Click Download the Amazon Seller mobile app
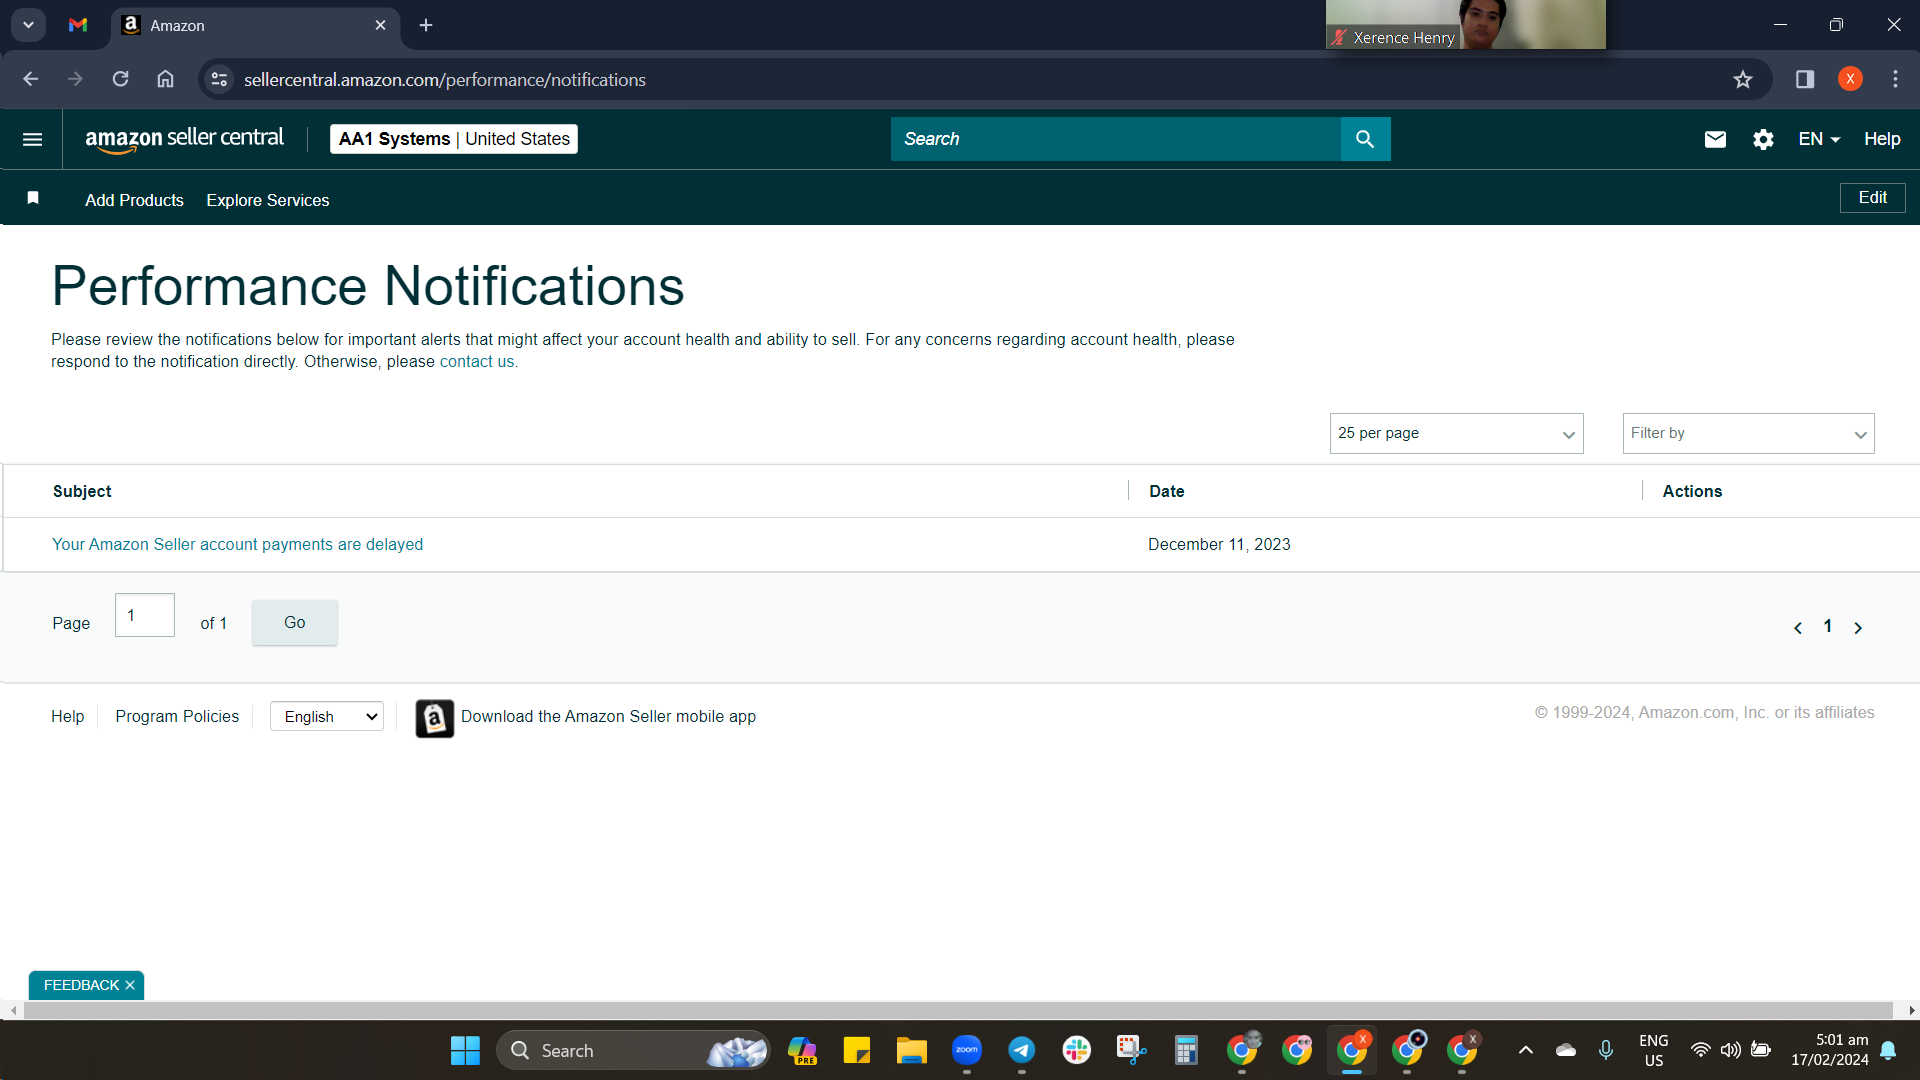 pos(608,716)
